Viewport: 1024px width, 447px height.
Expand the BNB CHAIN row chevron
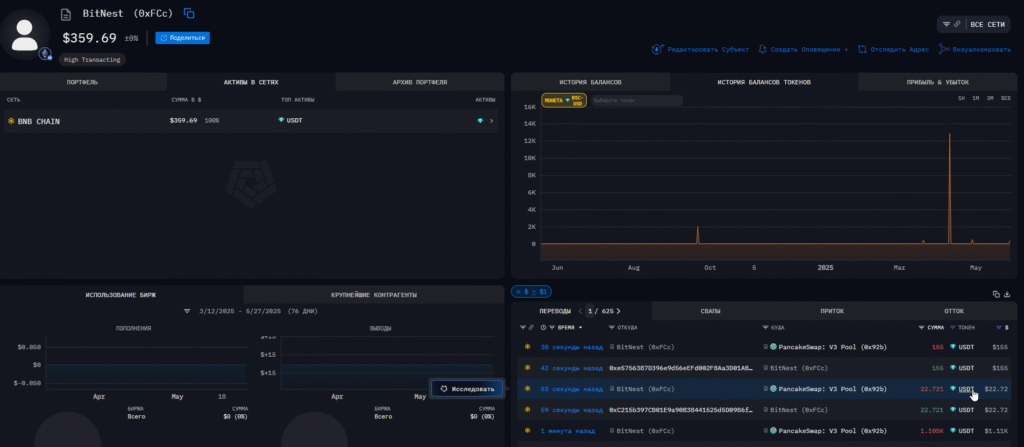point(492,121)
